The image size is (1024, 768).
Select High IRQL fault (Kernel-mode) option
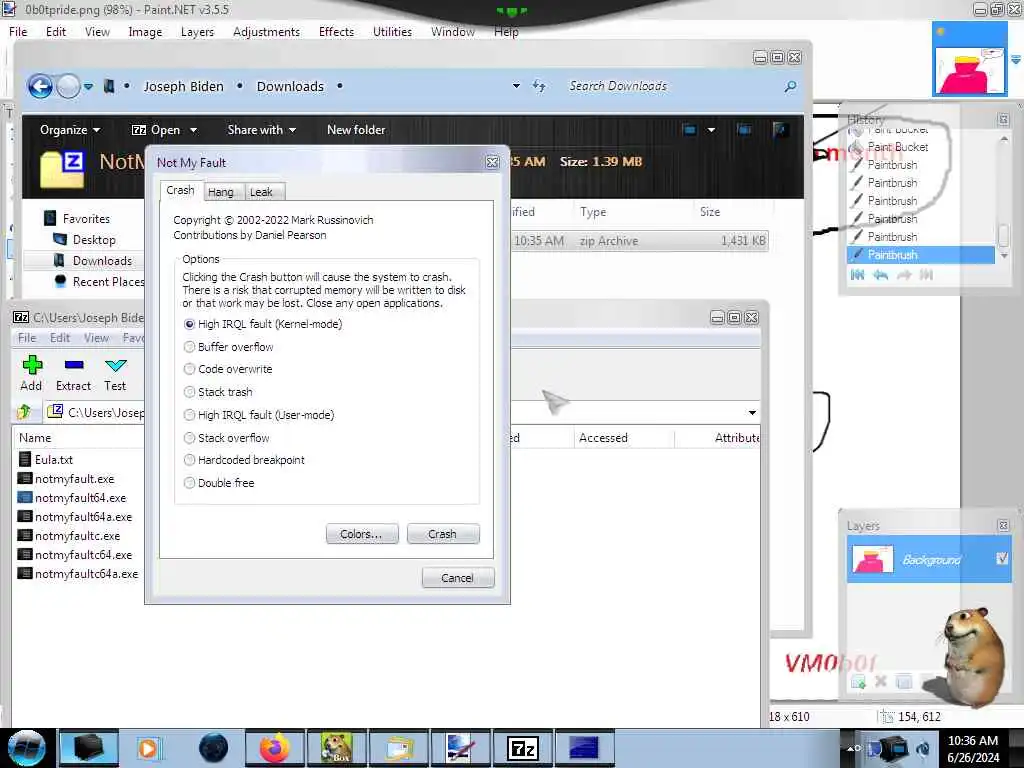pos(263,324)
